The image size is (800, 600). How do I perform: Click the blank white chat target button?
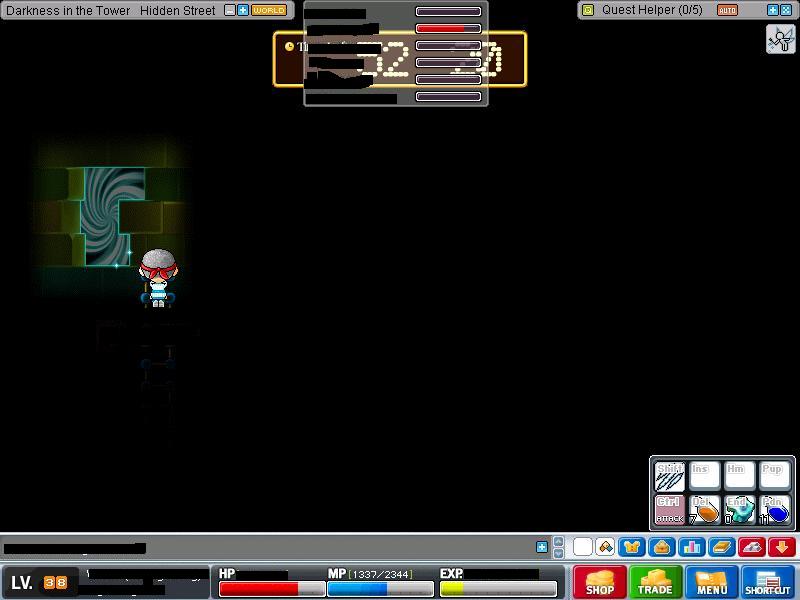(583, 547)
